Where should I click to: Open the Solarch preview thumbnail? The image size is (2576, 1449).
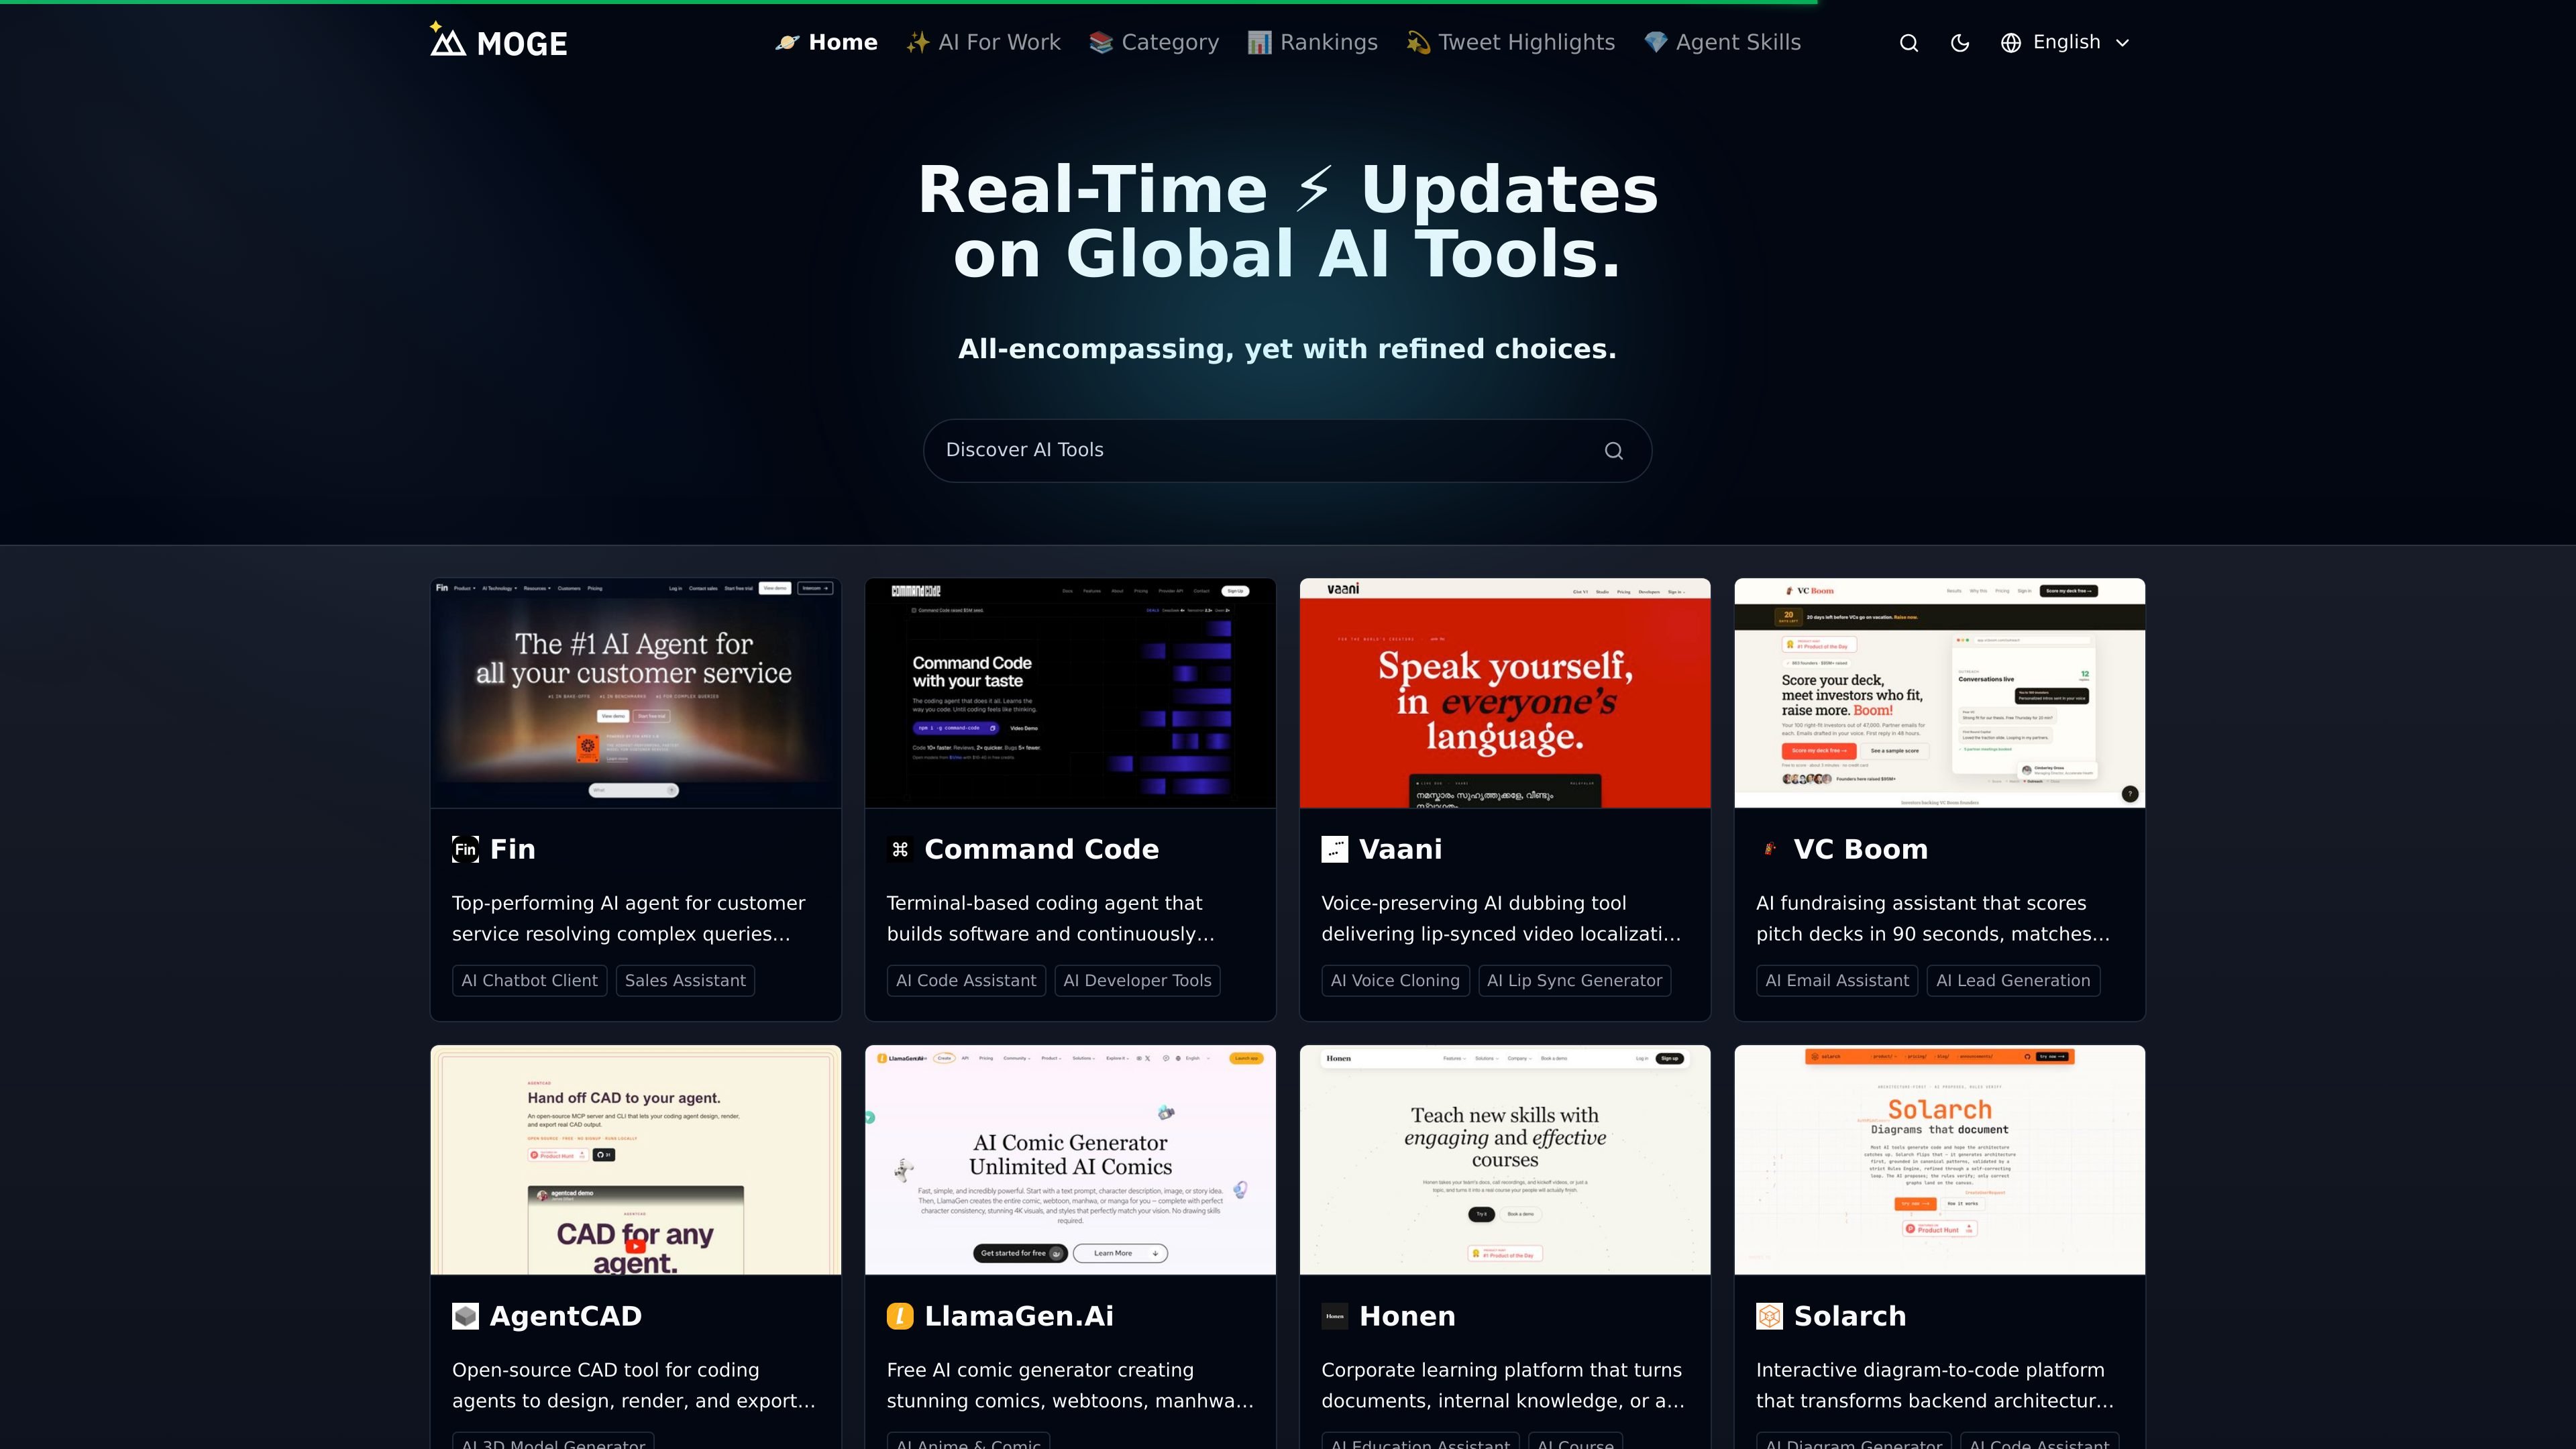1940,1160
